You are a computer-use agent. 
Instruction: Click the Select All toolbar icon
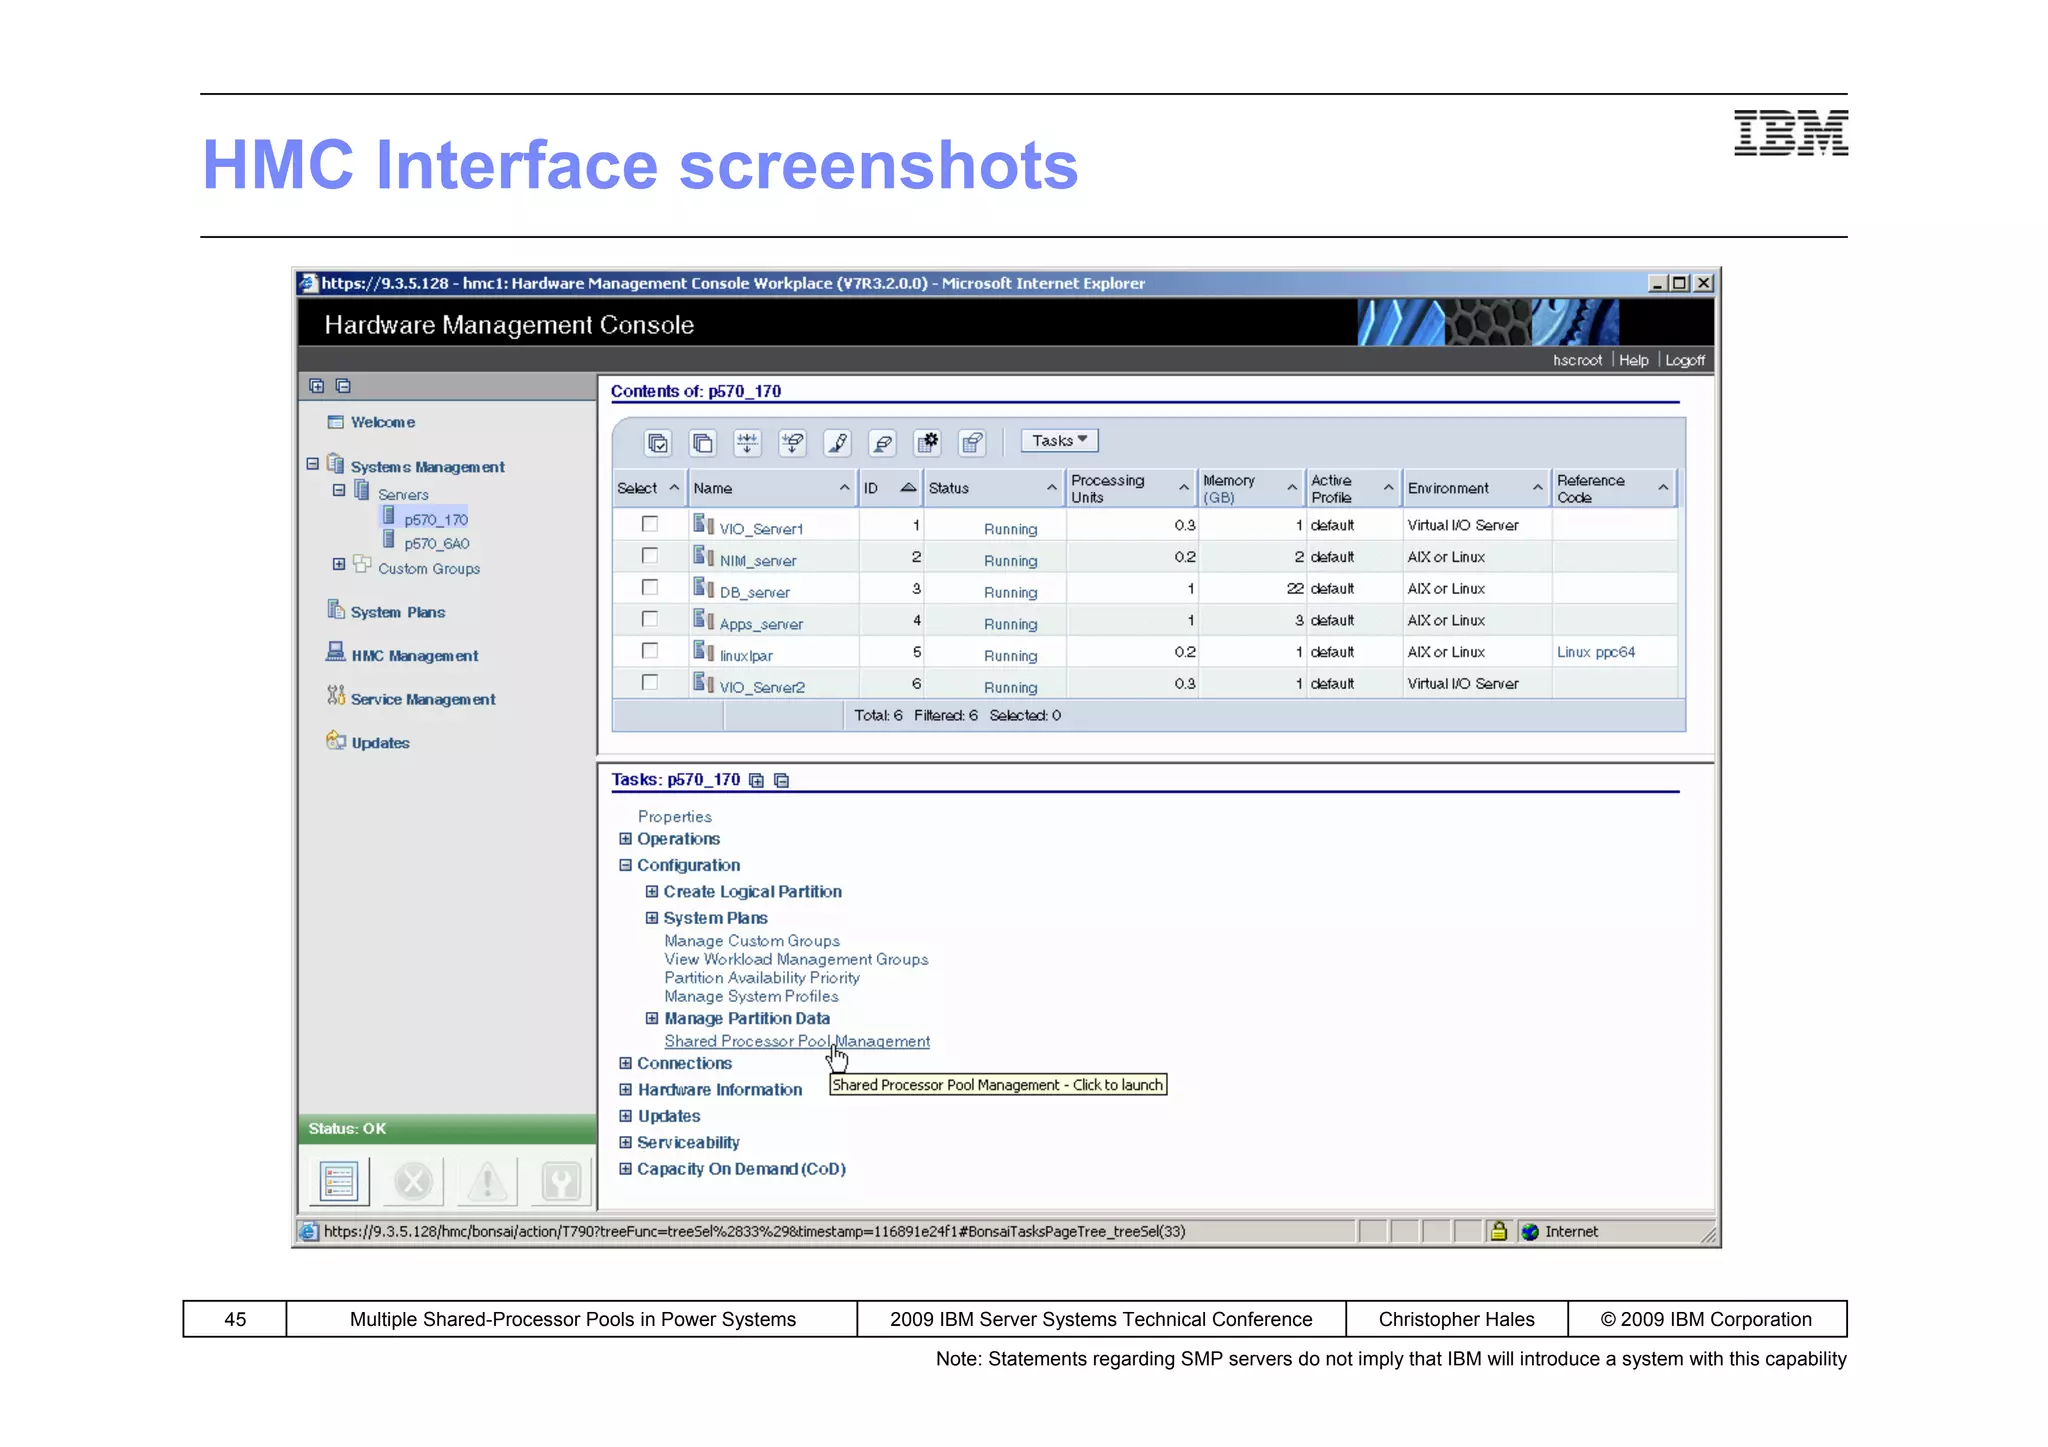pos(658,442)
